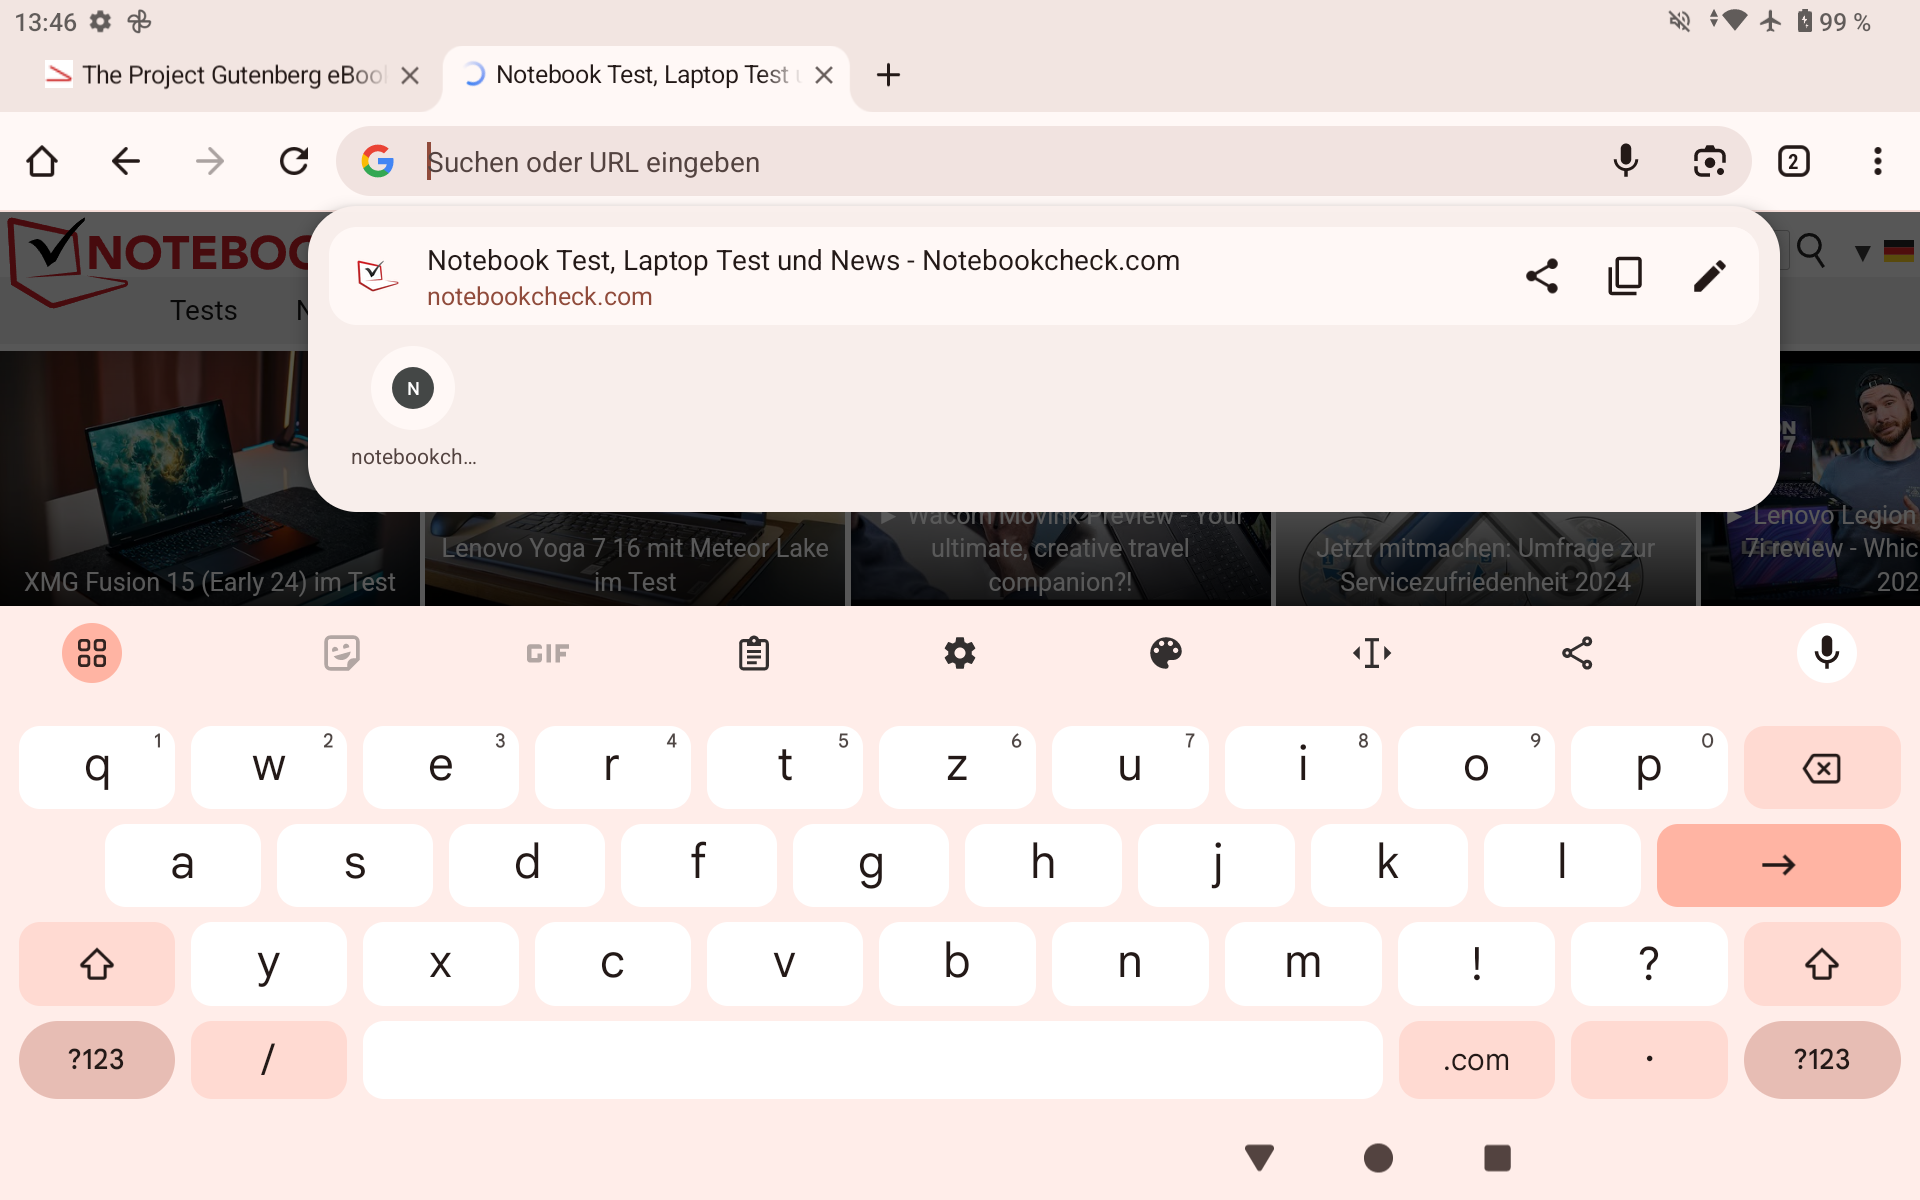Open keyboard sticker panel
Image resolution: width=1920 pixels, height=1200 pixels.
point(341,653)
